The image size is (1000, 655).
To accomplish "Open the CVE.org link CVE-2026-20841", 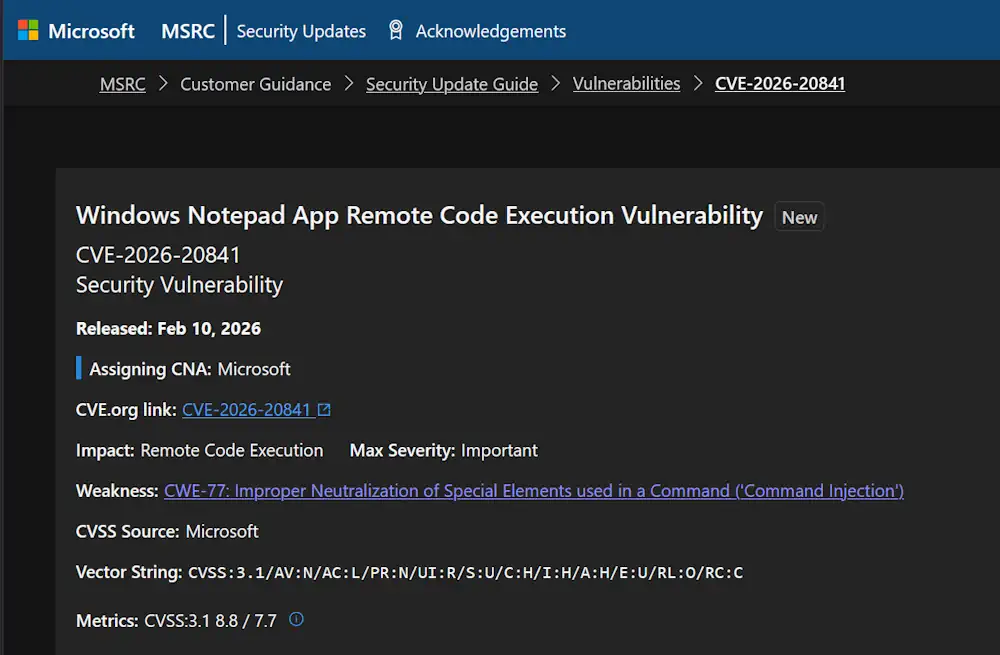I will pyautogui.click(x=246, y=409).
